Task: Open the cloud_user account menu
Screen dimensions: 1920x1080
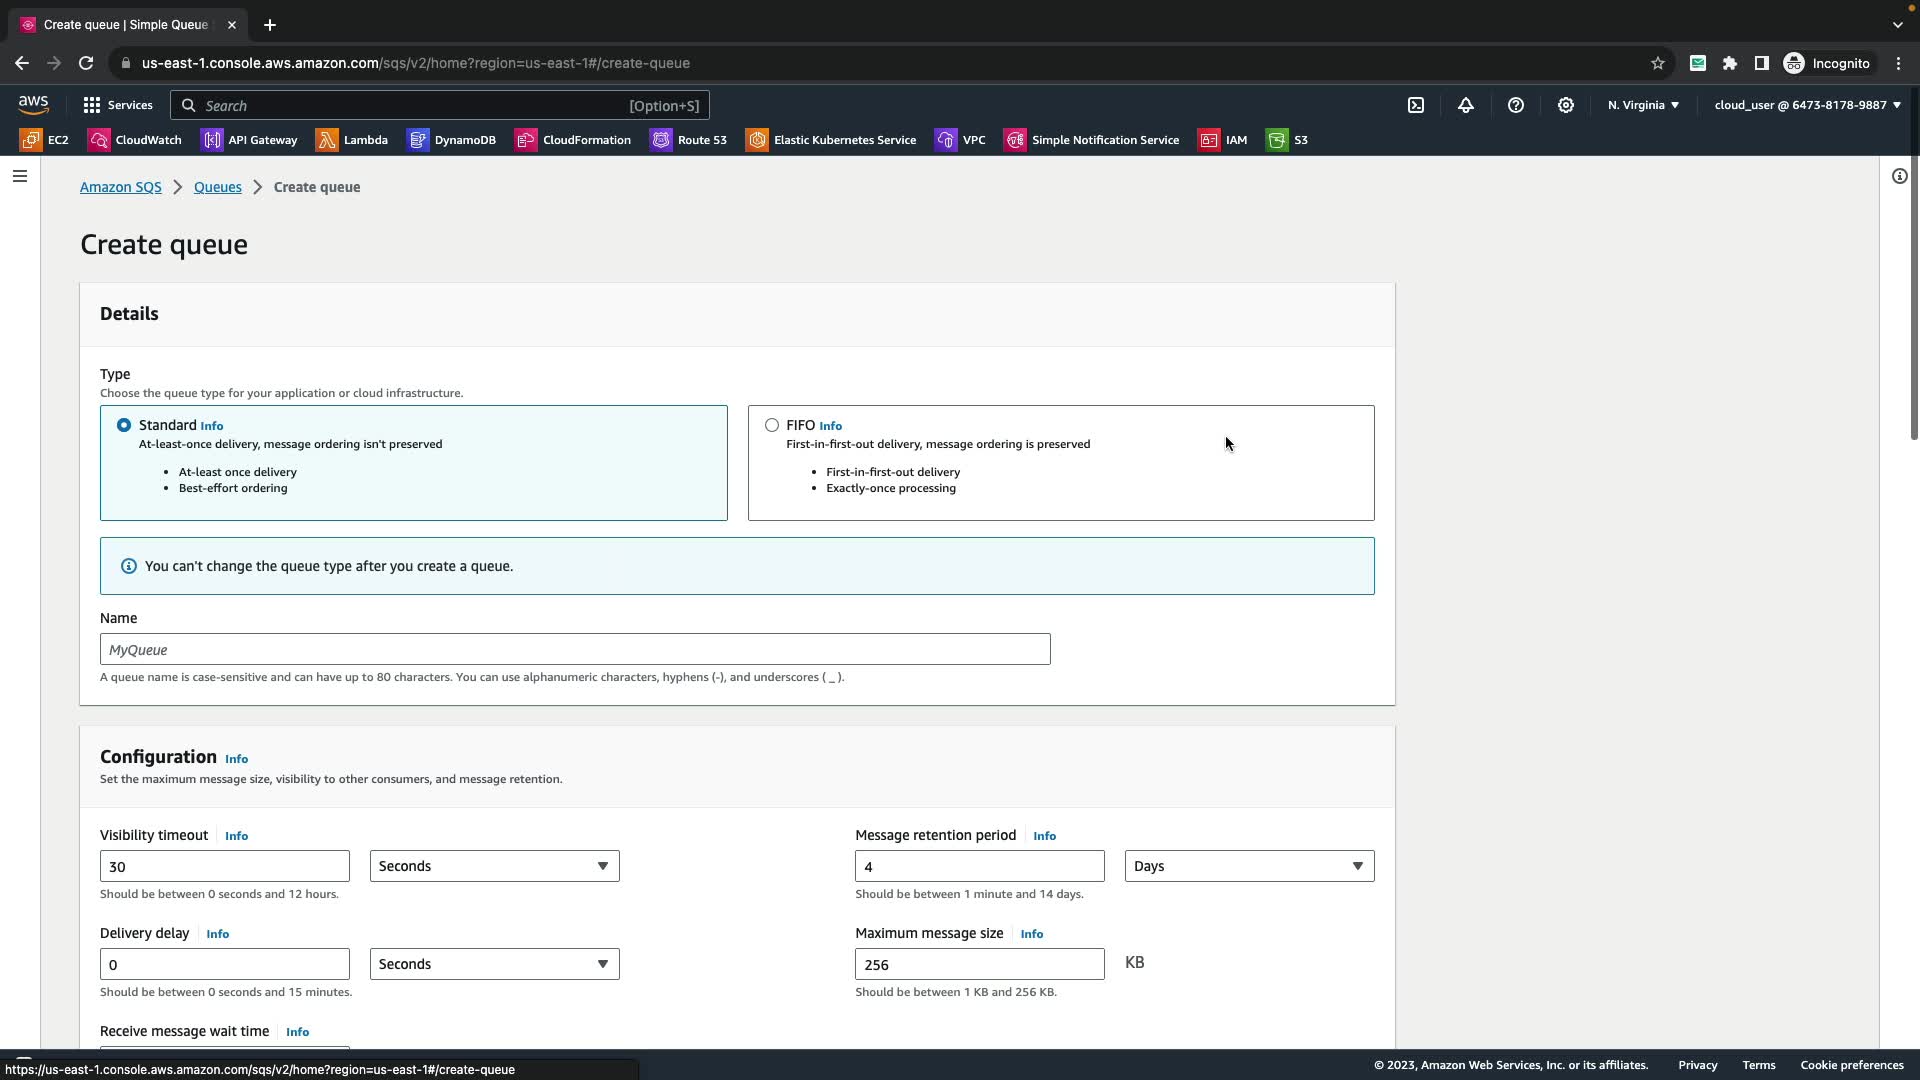Action: 1807,105
